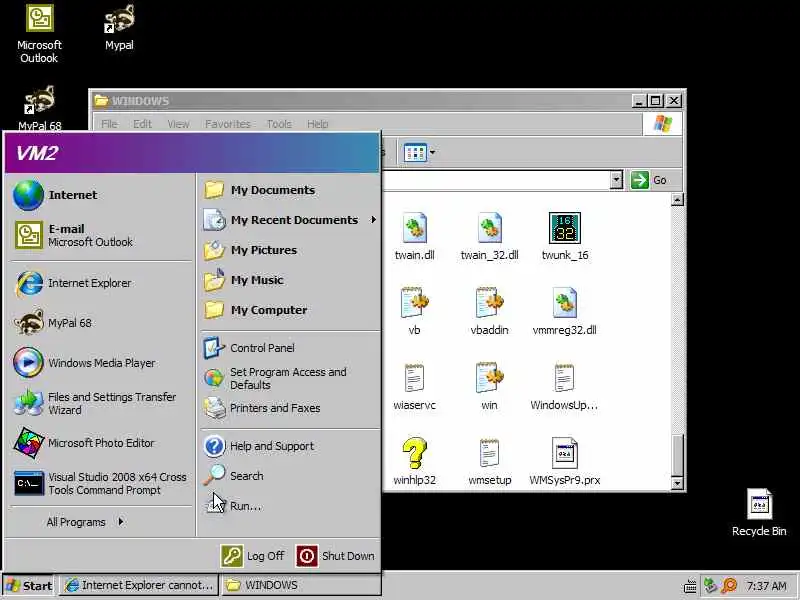Open address bar dropdown arrow
Image resolution: width=800 pixels, height=600 pixels.
616,180
